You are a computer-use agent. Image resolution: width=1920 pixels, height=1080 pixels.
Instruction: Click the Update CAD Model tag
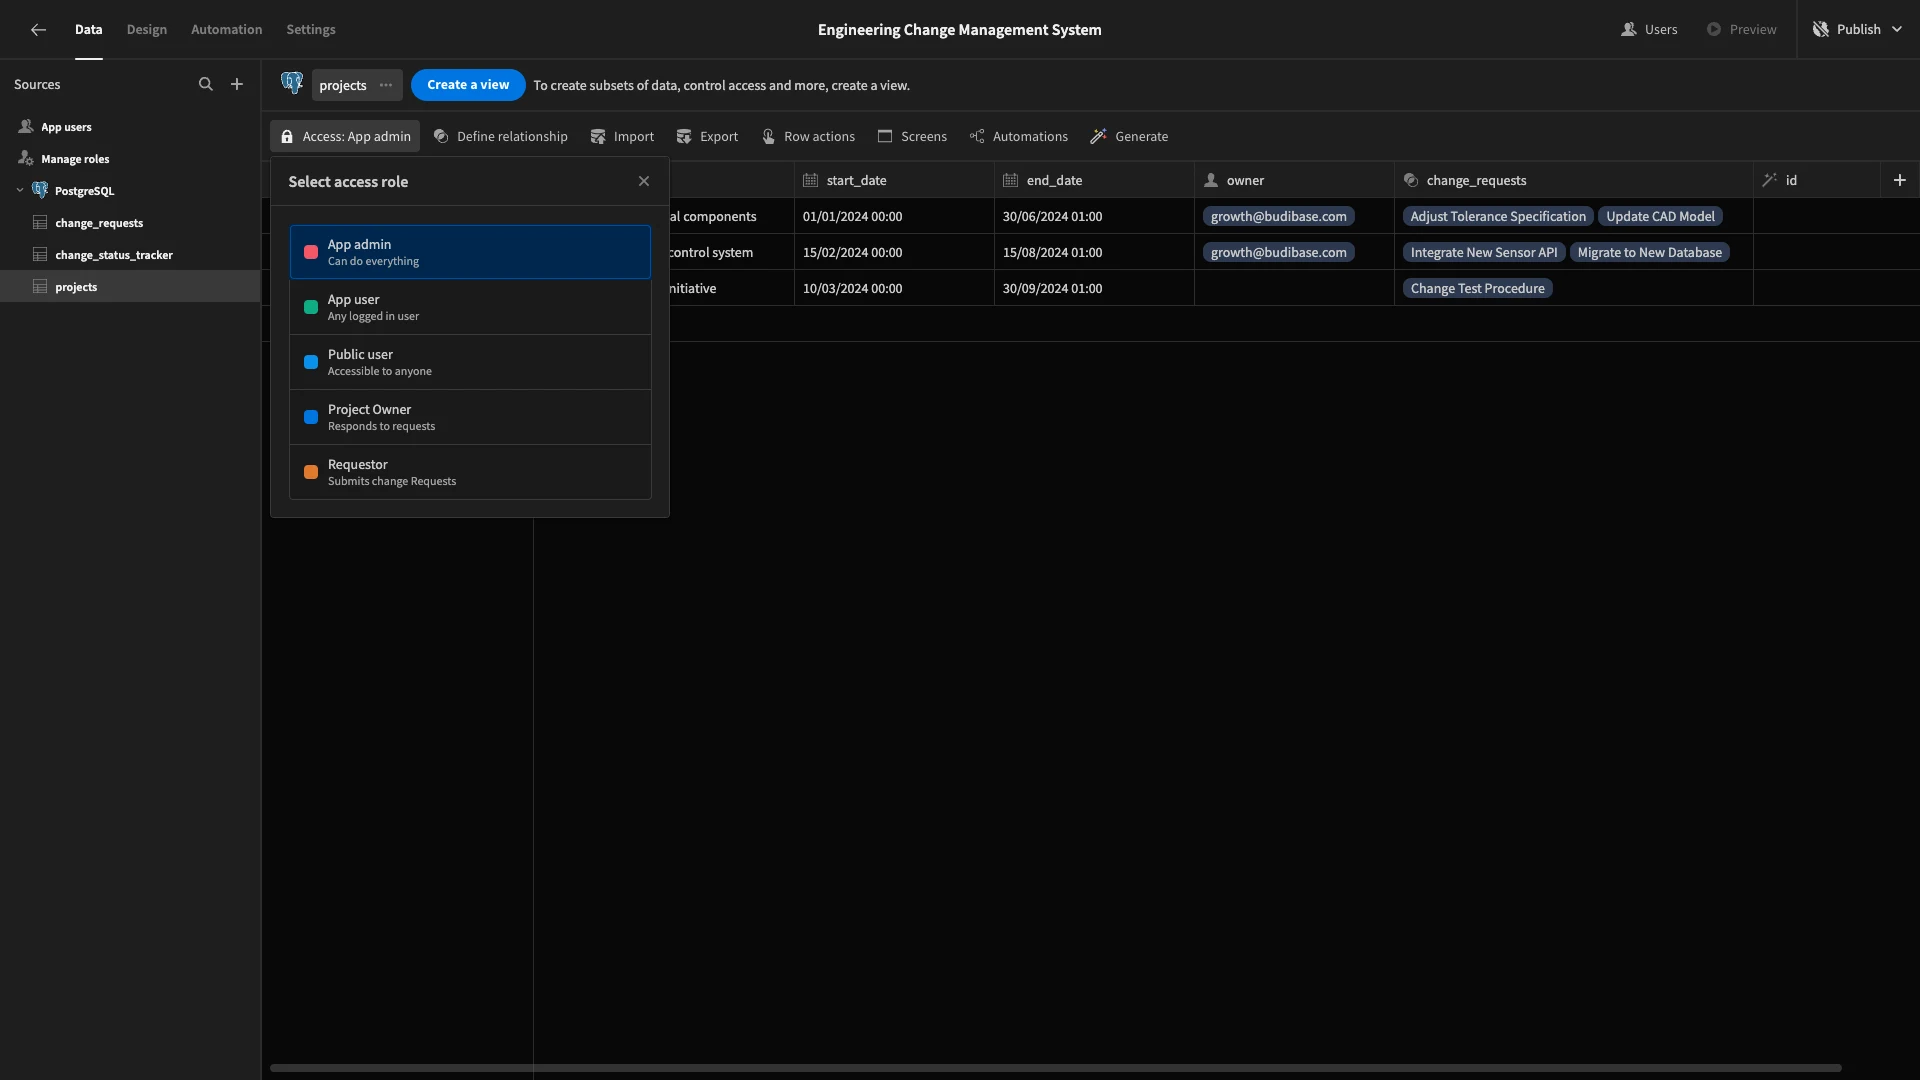click(x=1660, y=217)
